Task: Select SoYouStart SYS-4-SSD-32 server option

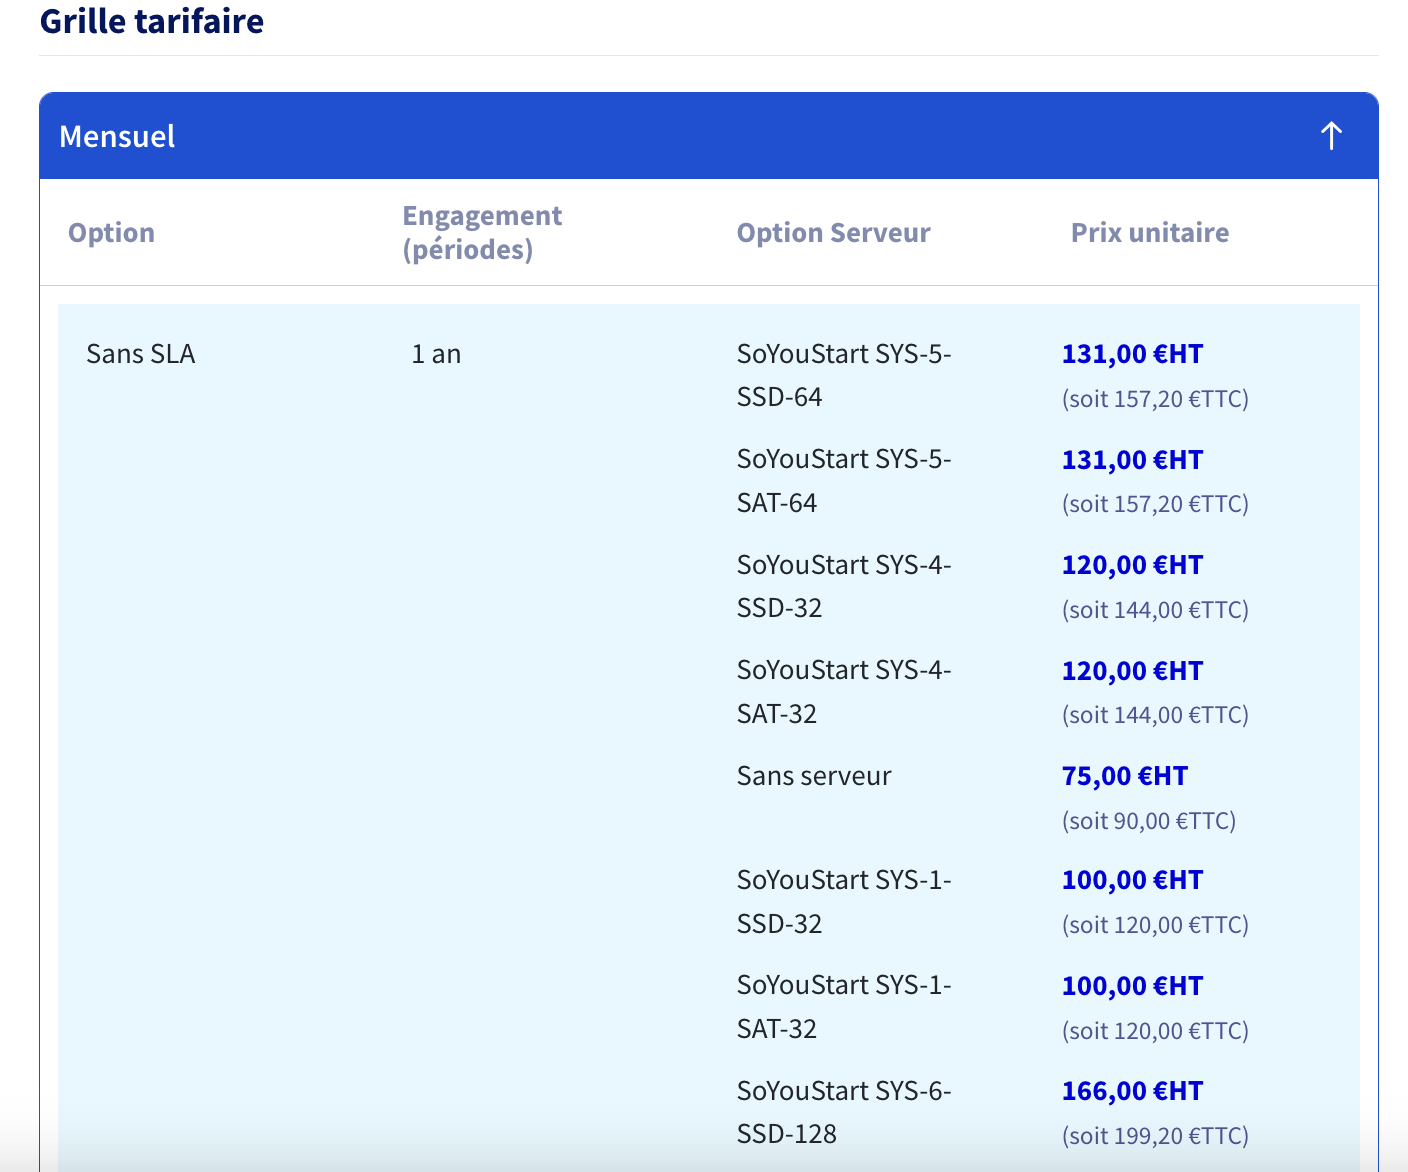Action: 844,587
